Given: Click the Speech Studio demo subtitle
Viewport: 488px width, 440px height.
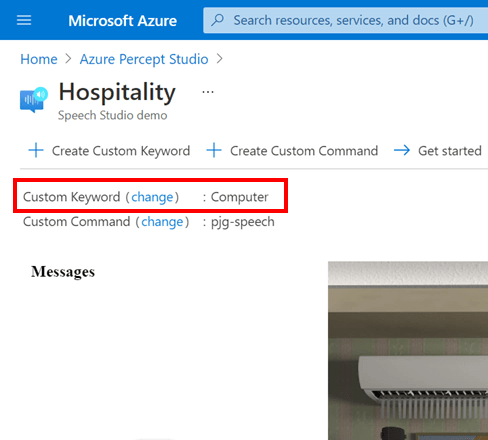Looking at the screenshot, I should point(113,115).
